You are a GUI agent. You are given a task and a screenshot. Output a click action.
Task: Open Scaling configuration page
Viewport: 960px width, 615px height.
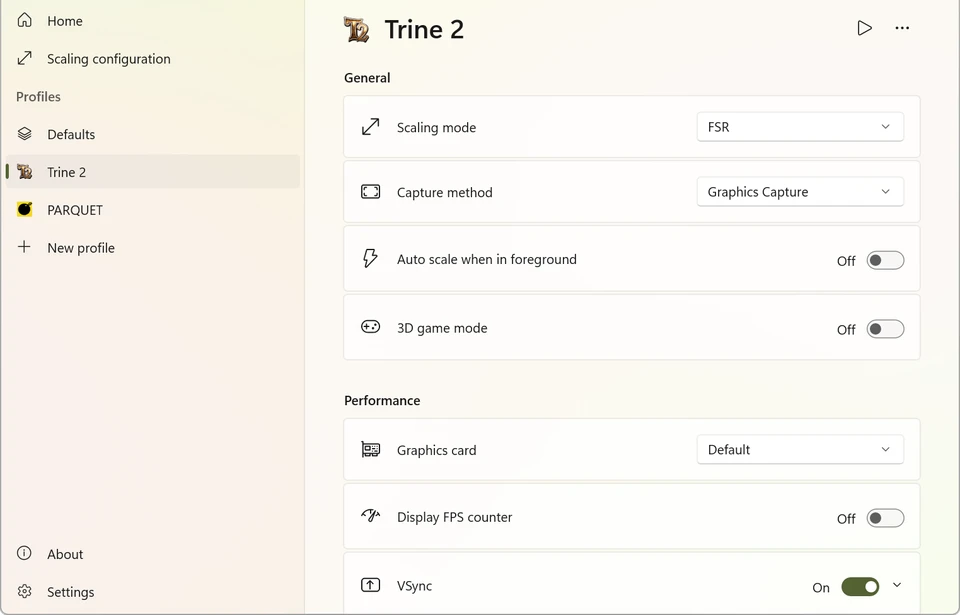pos(108,59)
